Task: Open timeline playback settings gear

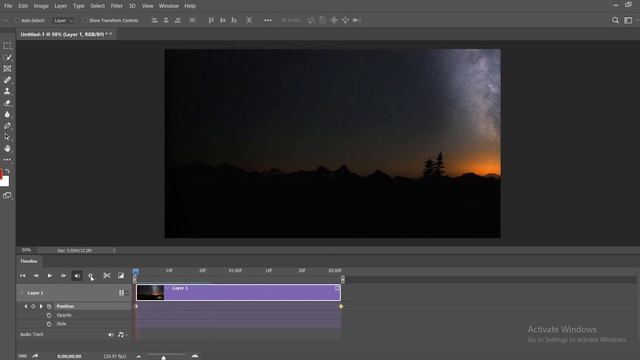Action: [x=91, y=276]
